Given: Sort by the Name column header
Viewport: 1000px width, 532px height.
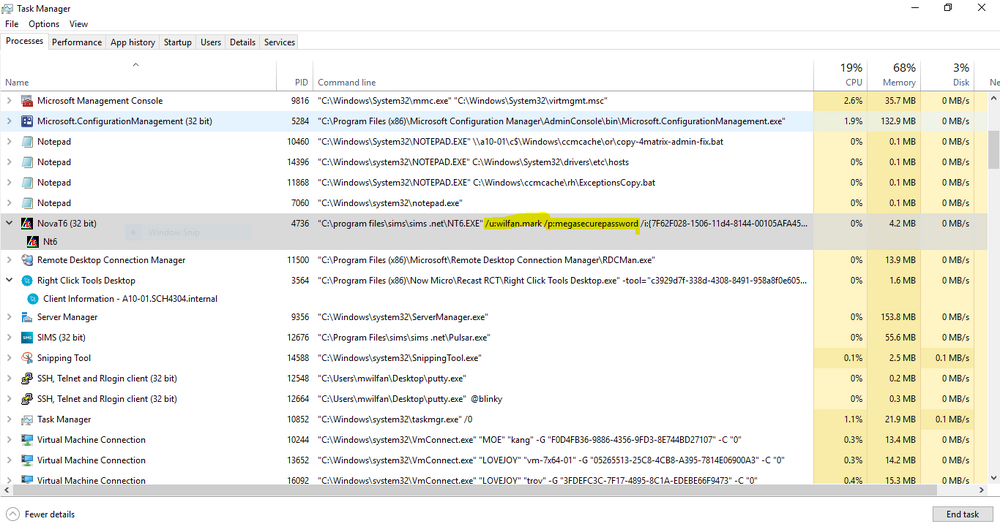Looking at the screenshot, I should pyautogui.click(x=138, y=75).
